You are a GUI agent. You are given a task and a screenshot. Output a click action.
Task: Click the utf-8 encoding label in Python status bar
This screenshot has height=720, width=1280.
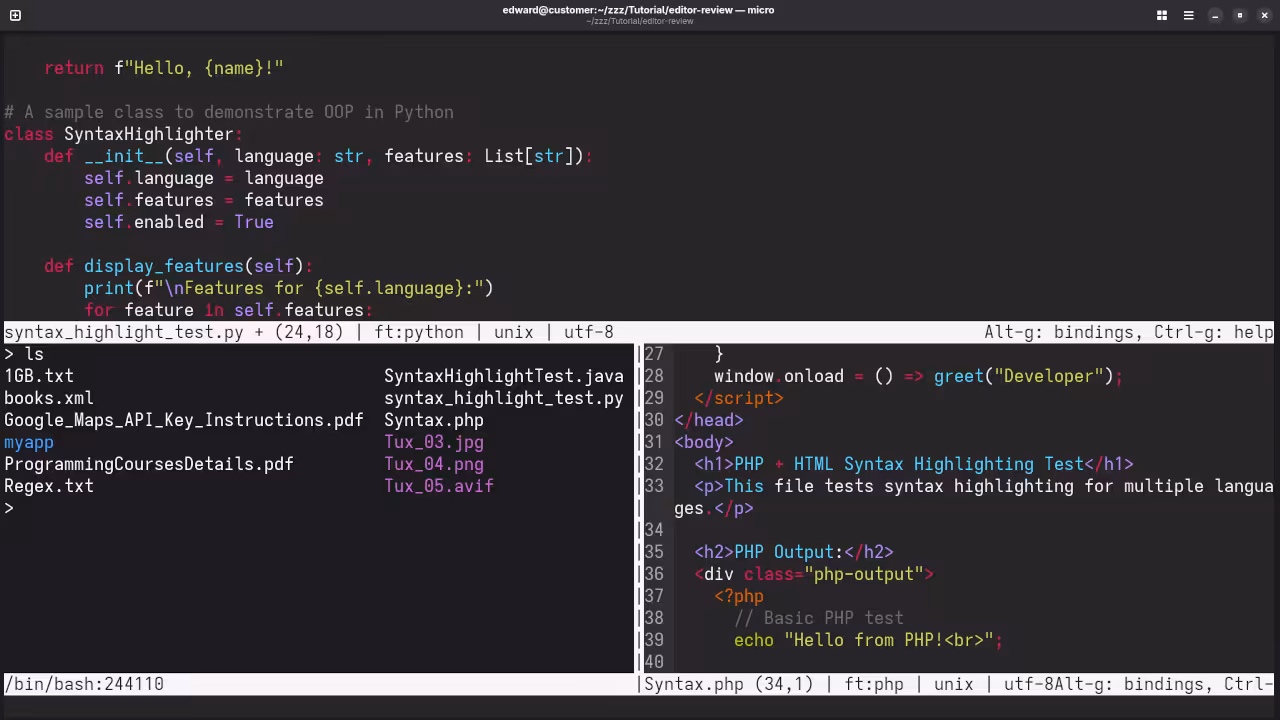point(588,332)
